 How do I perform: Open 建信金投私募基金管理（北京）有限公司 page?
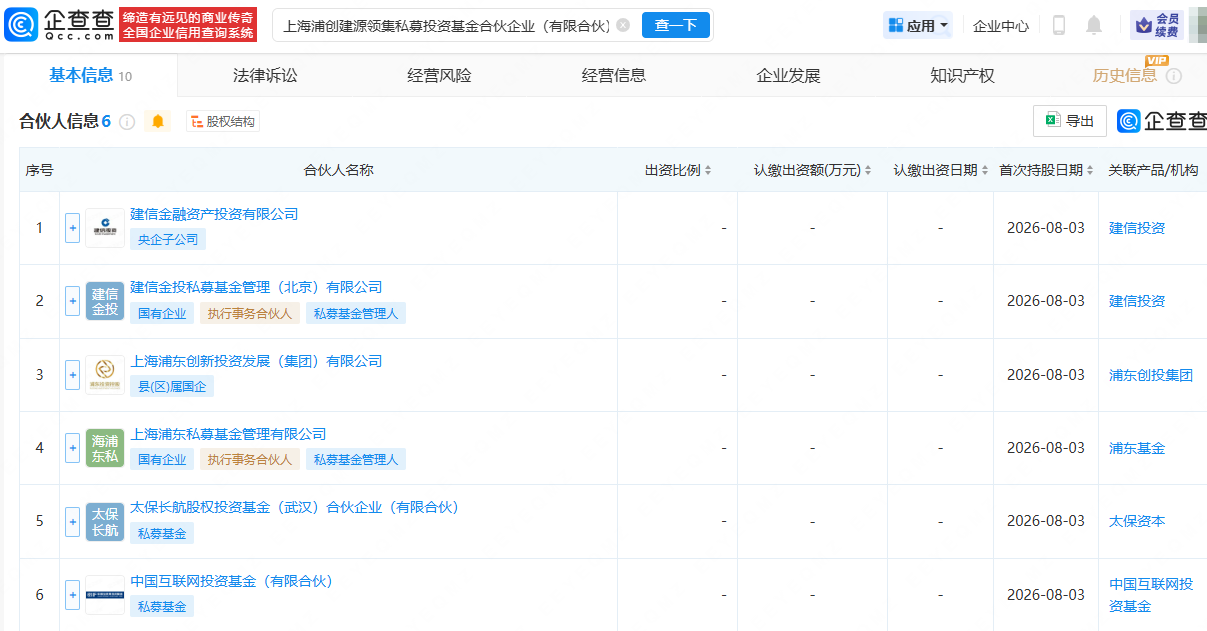click(256, 287)
